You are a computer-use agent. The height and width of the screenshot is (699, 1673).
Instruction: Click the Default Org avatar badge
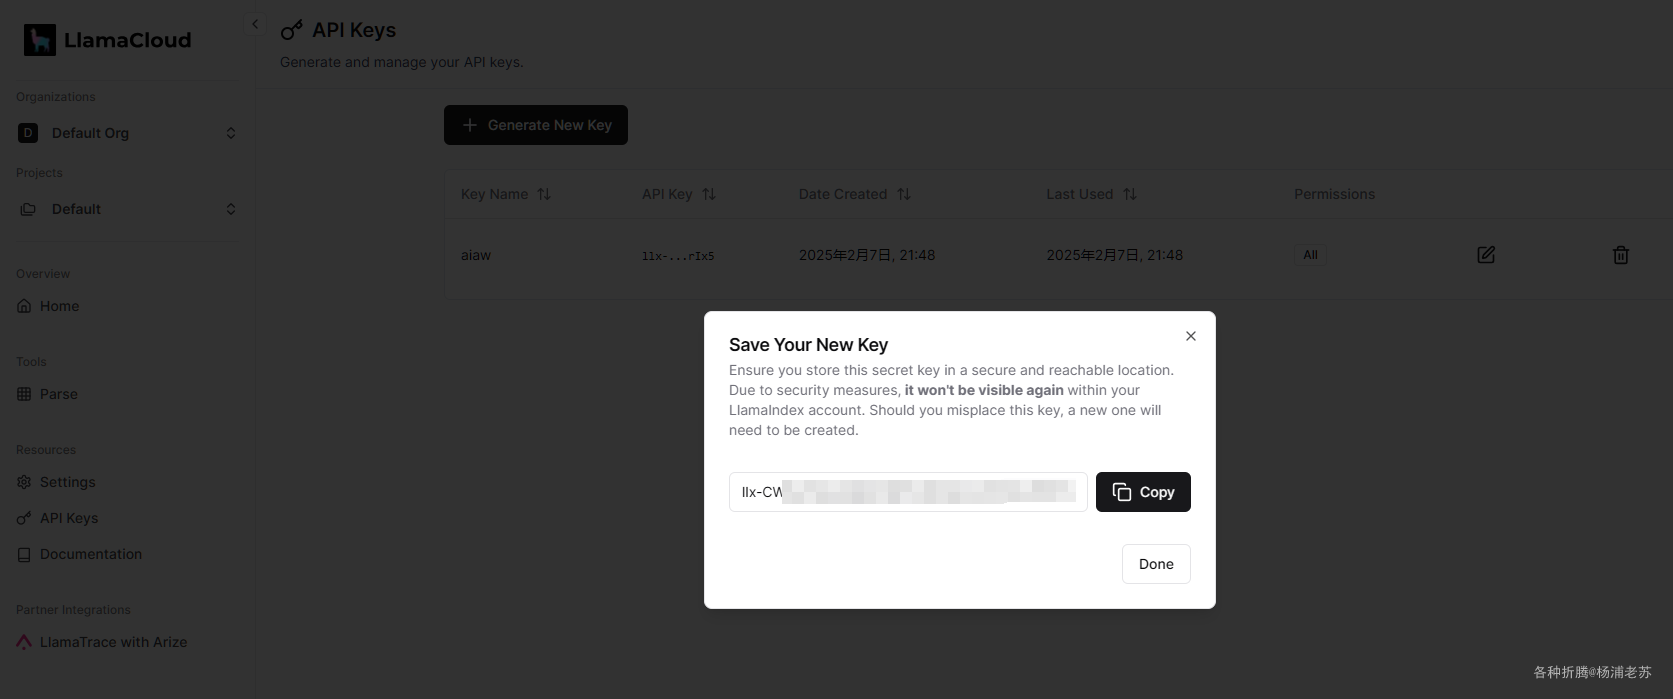(x=28, y=133)
